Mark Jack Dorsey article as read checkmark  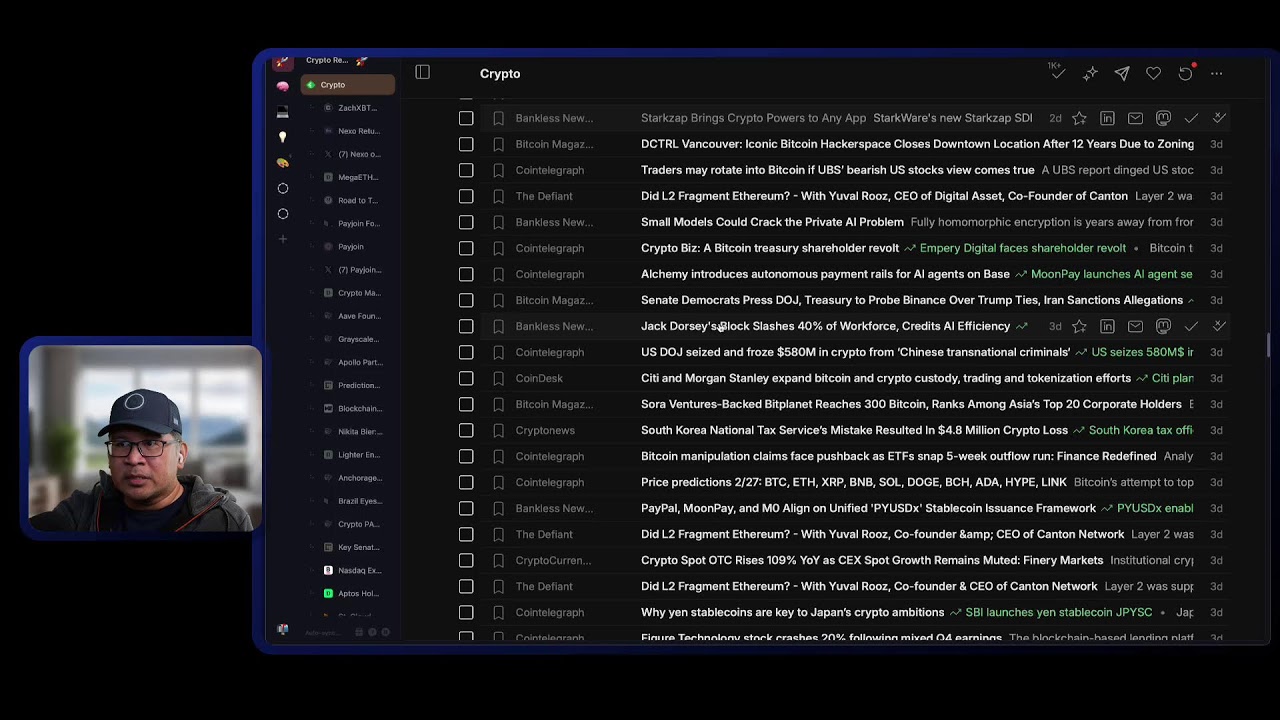click(1191, 326)
